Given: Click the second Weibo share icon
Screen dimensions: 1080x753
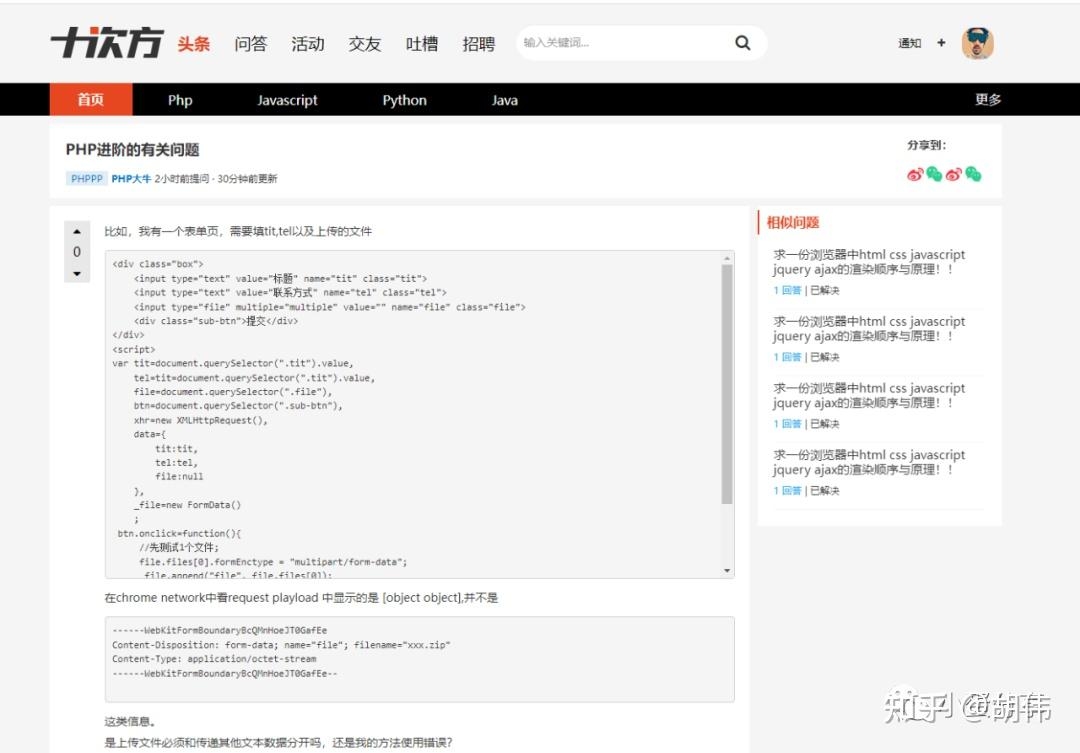Looking at the screenshot, I should tap(953, 174).
